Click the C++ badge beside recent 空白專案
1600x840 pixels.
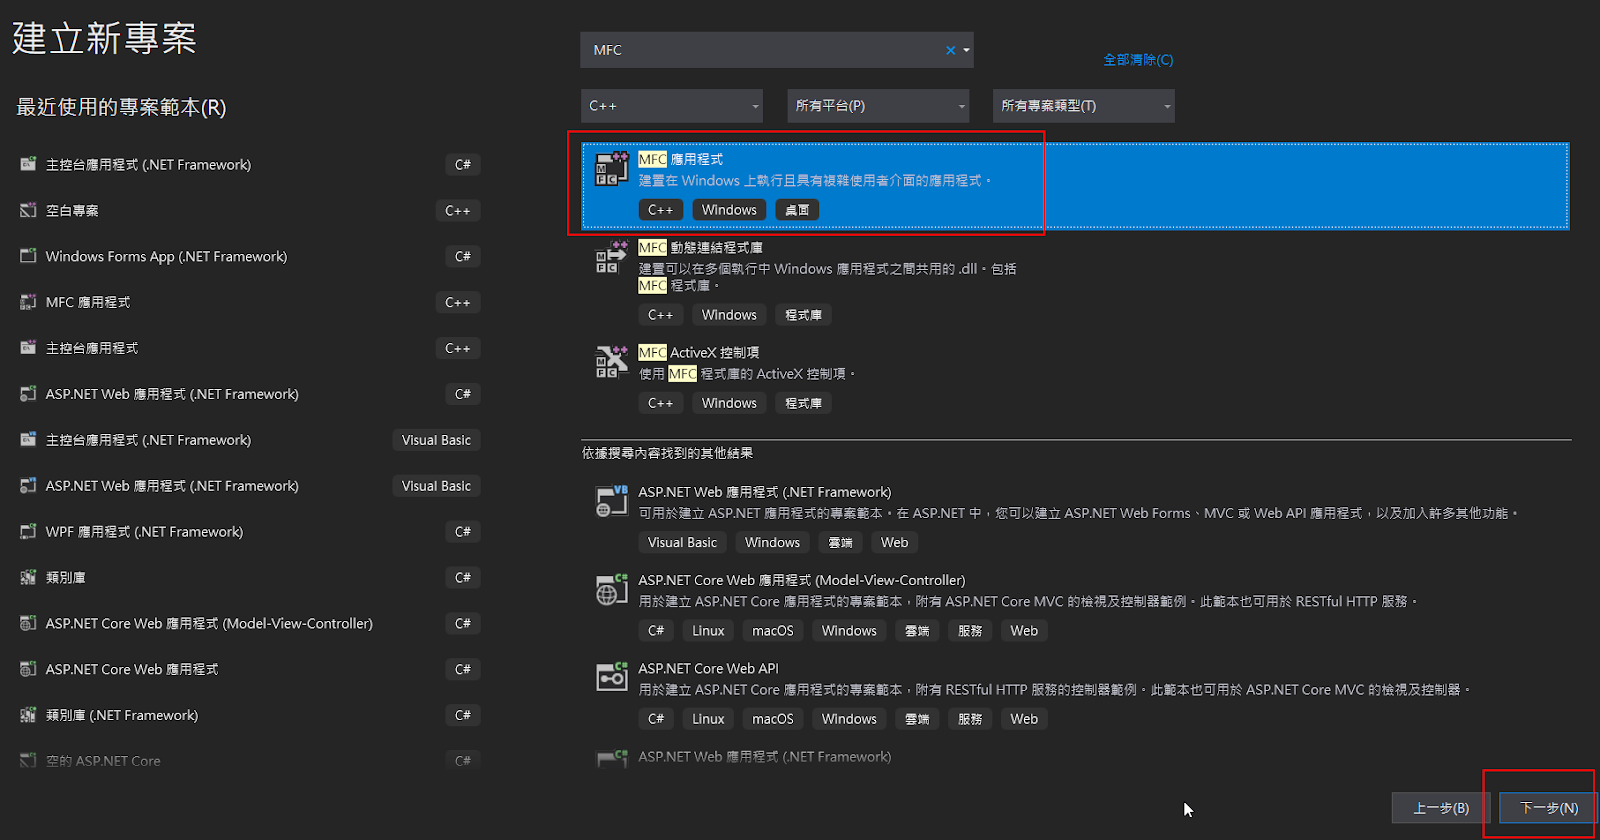[x=457, y=210]
